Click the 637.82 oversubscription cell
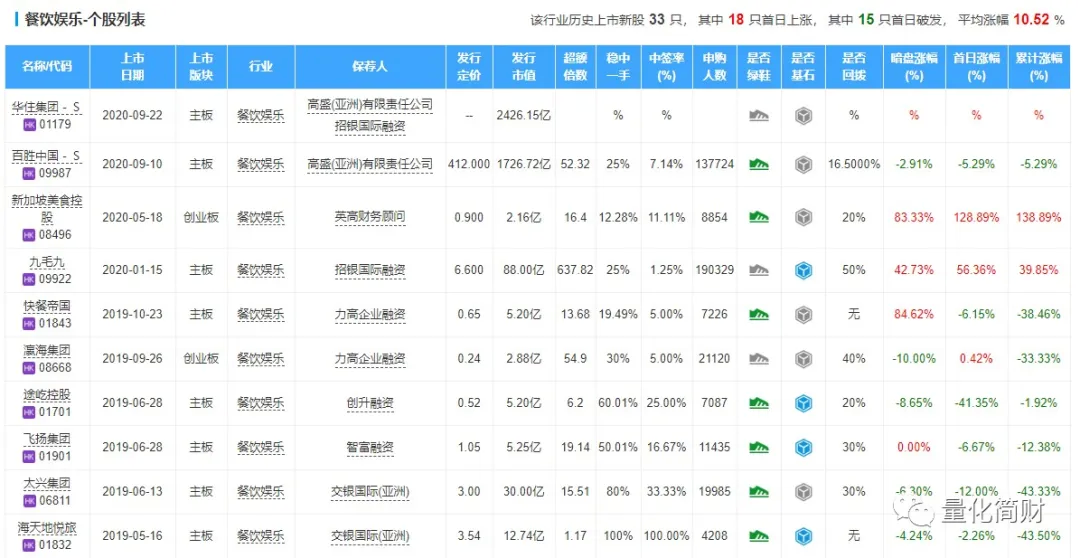The image size is (1080, 558). (575, 270)
